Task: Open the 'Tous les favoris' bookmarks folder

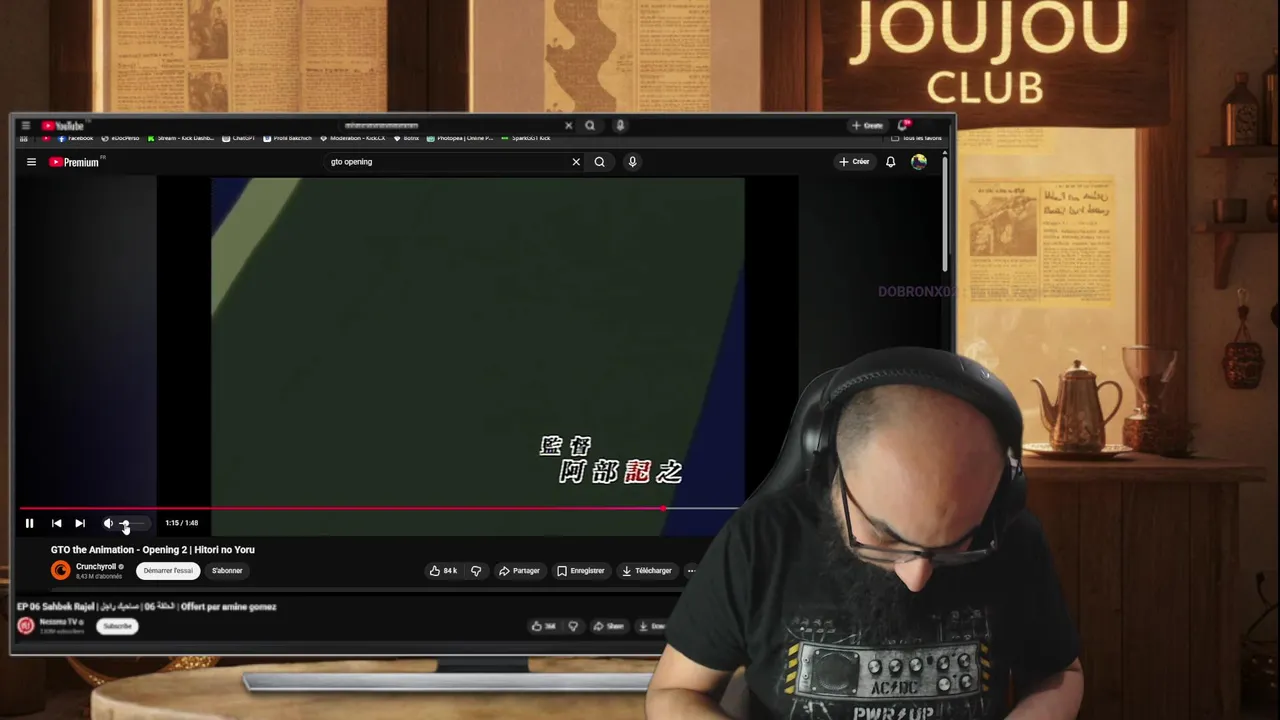Action: [917, 138]
